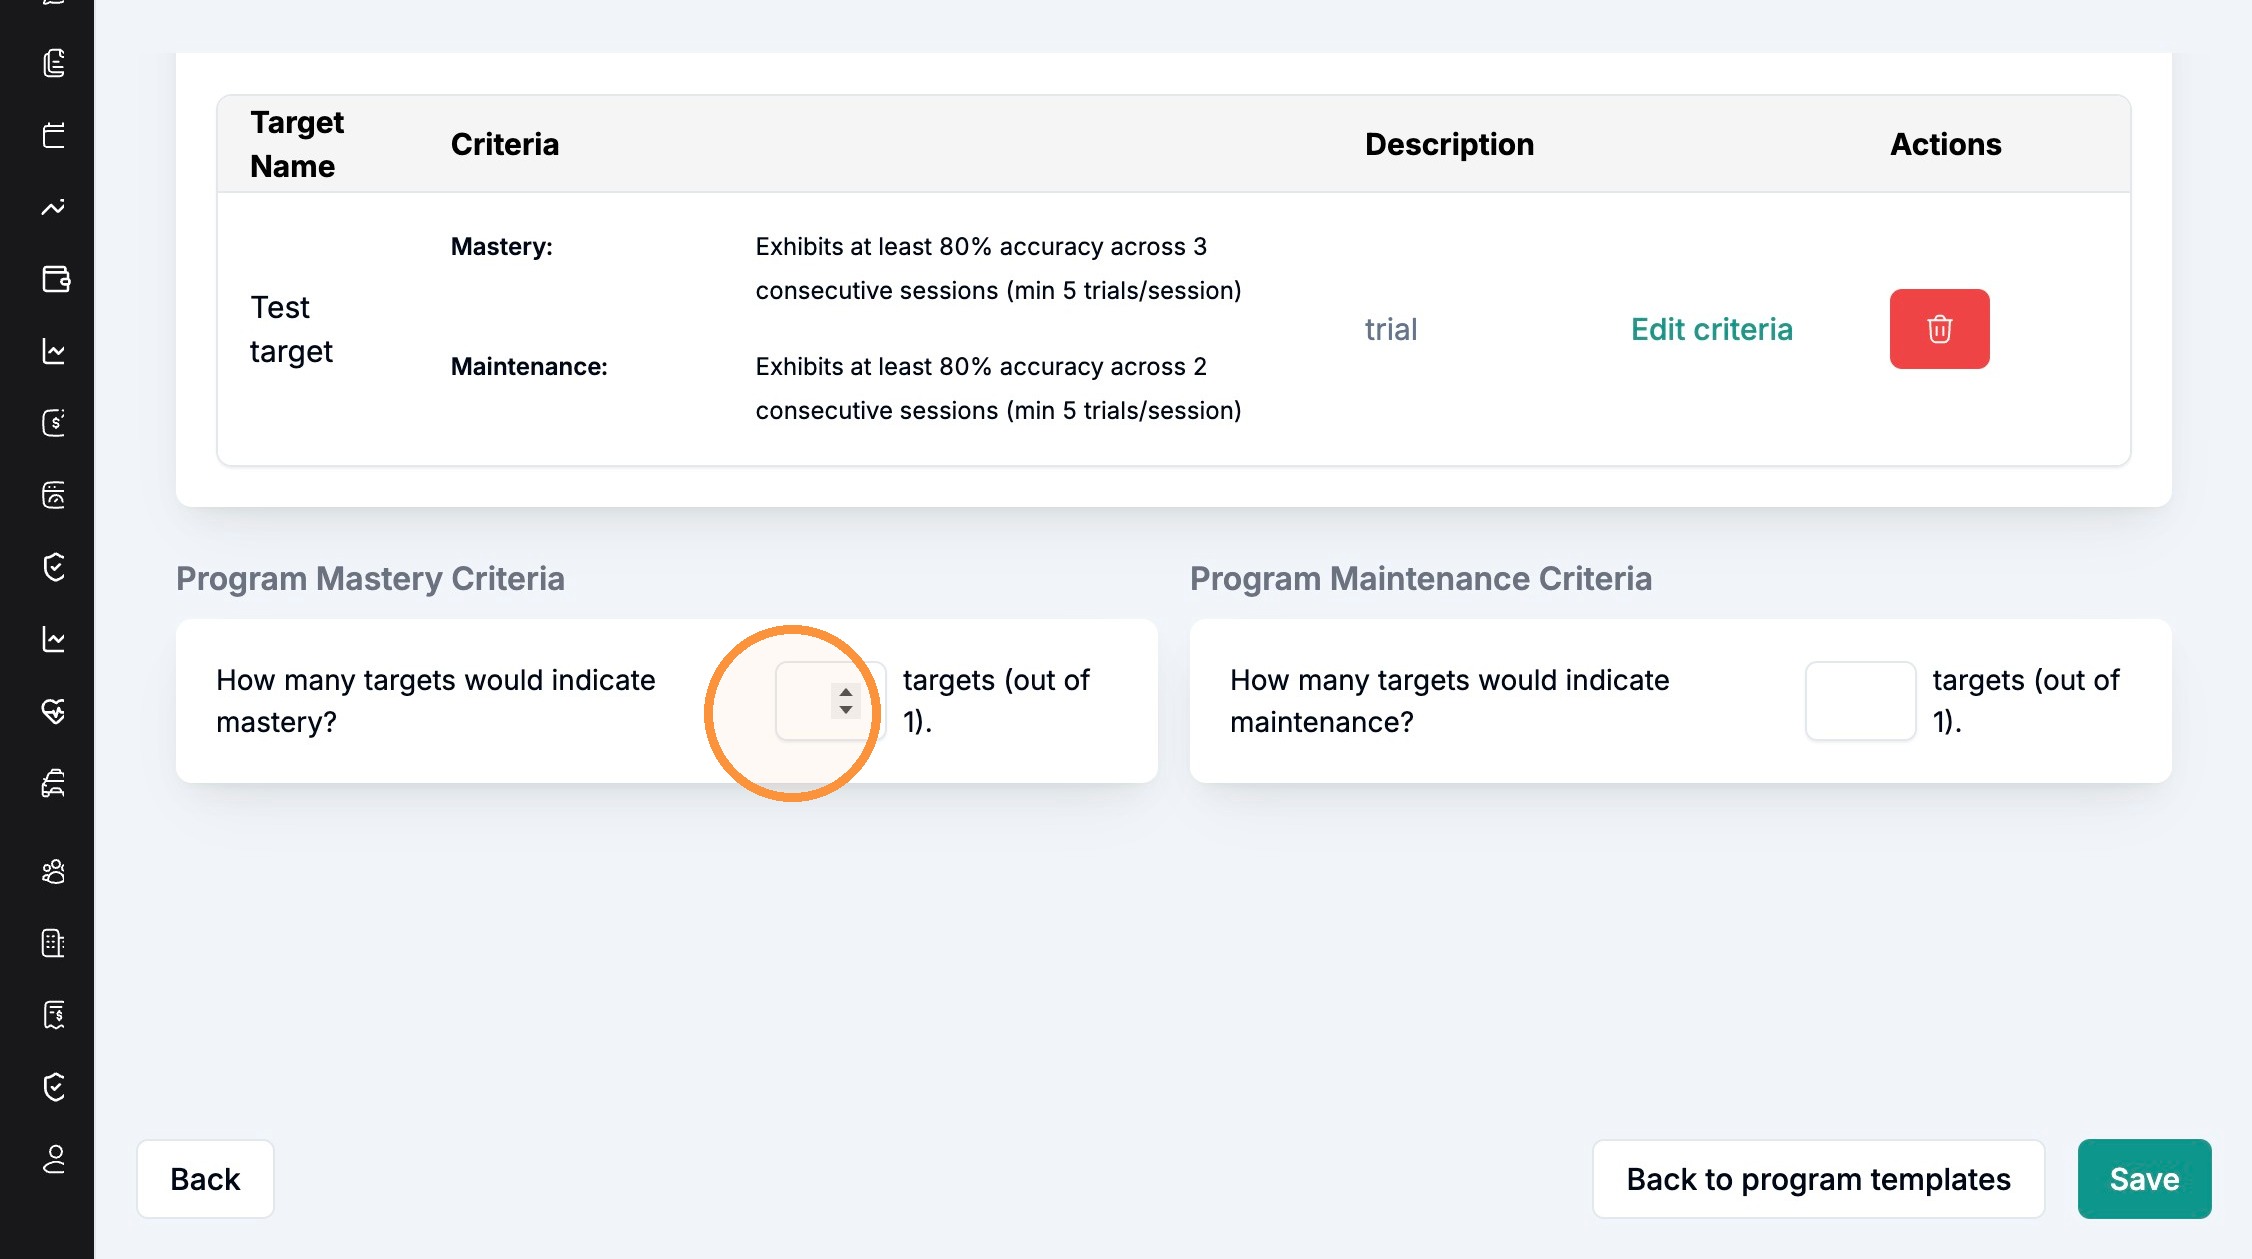Open the heart-rate health icon in sidebar
This screenshot has height=1259, width=2252.
(54, 711)
